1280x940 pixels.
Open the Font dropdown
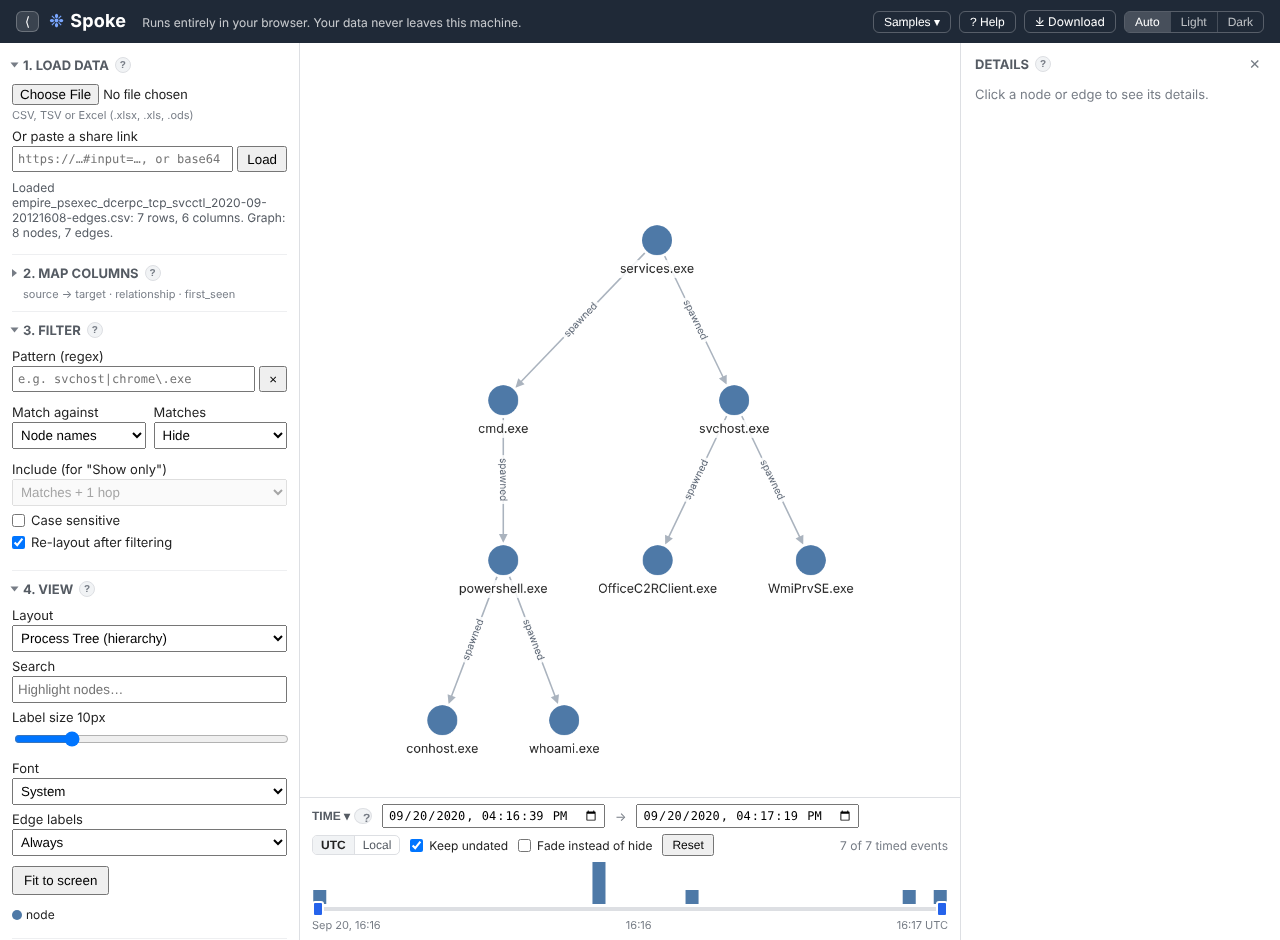[x=149, y=791]
